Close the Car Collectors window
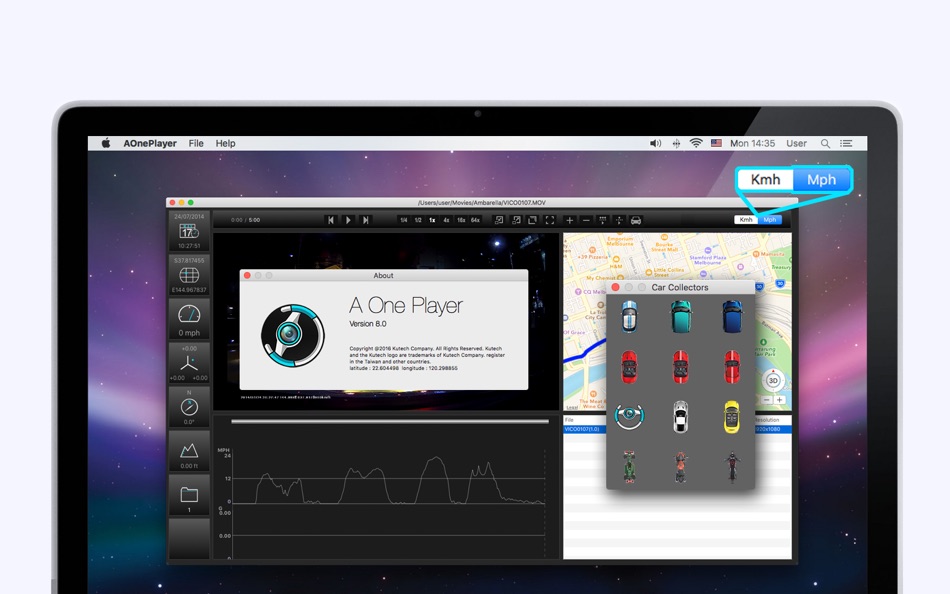950x594 pixels. [x=616, y=287]
